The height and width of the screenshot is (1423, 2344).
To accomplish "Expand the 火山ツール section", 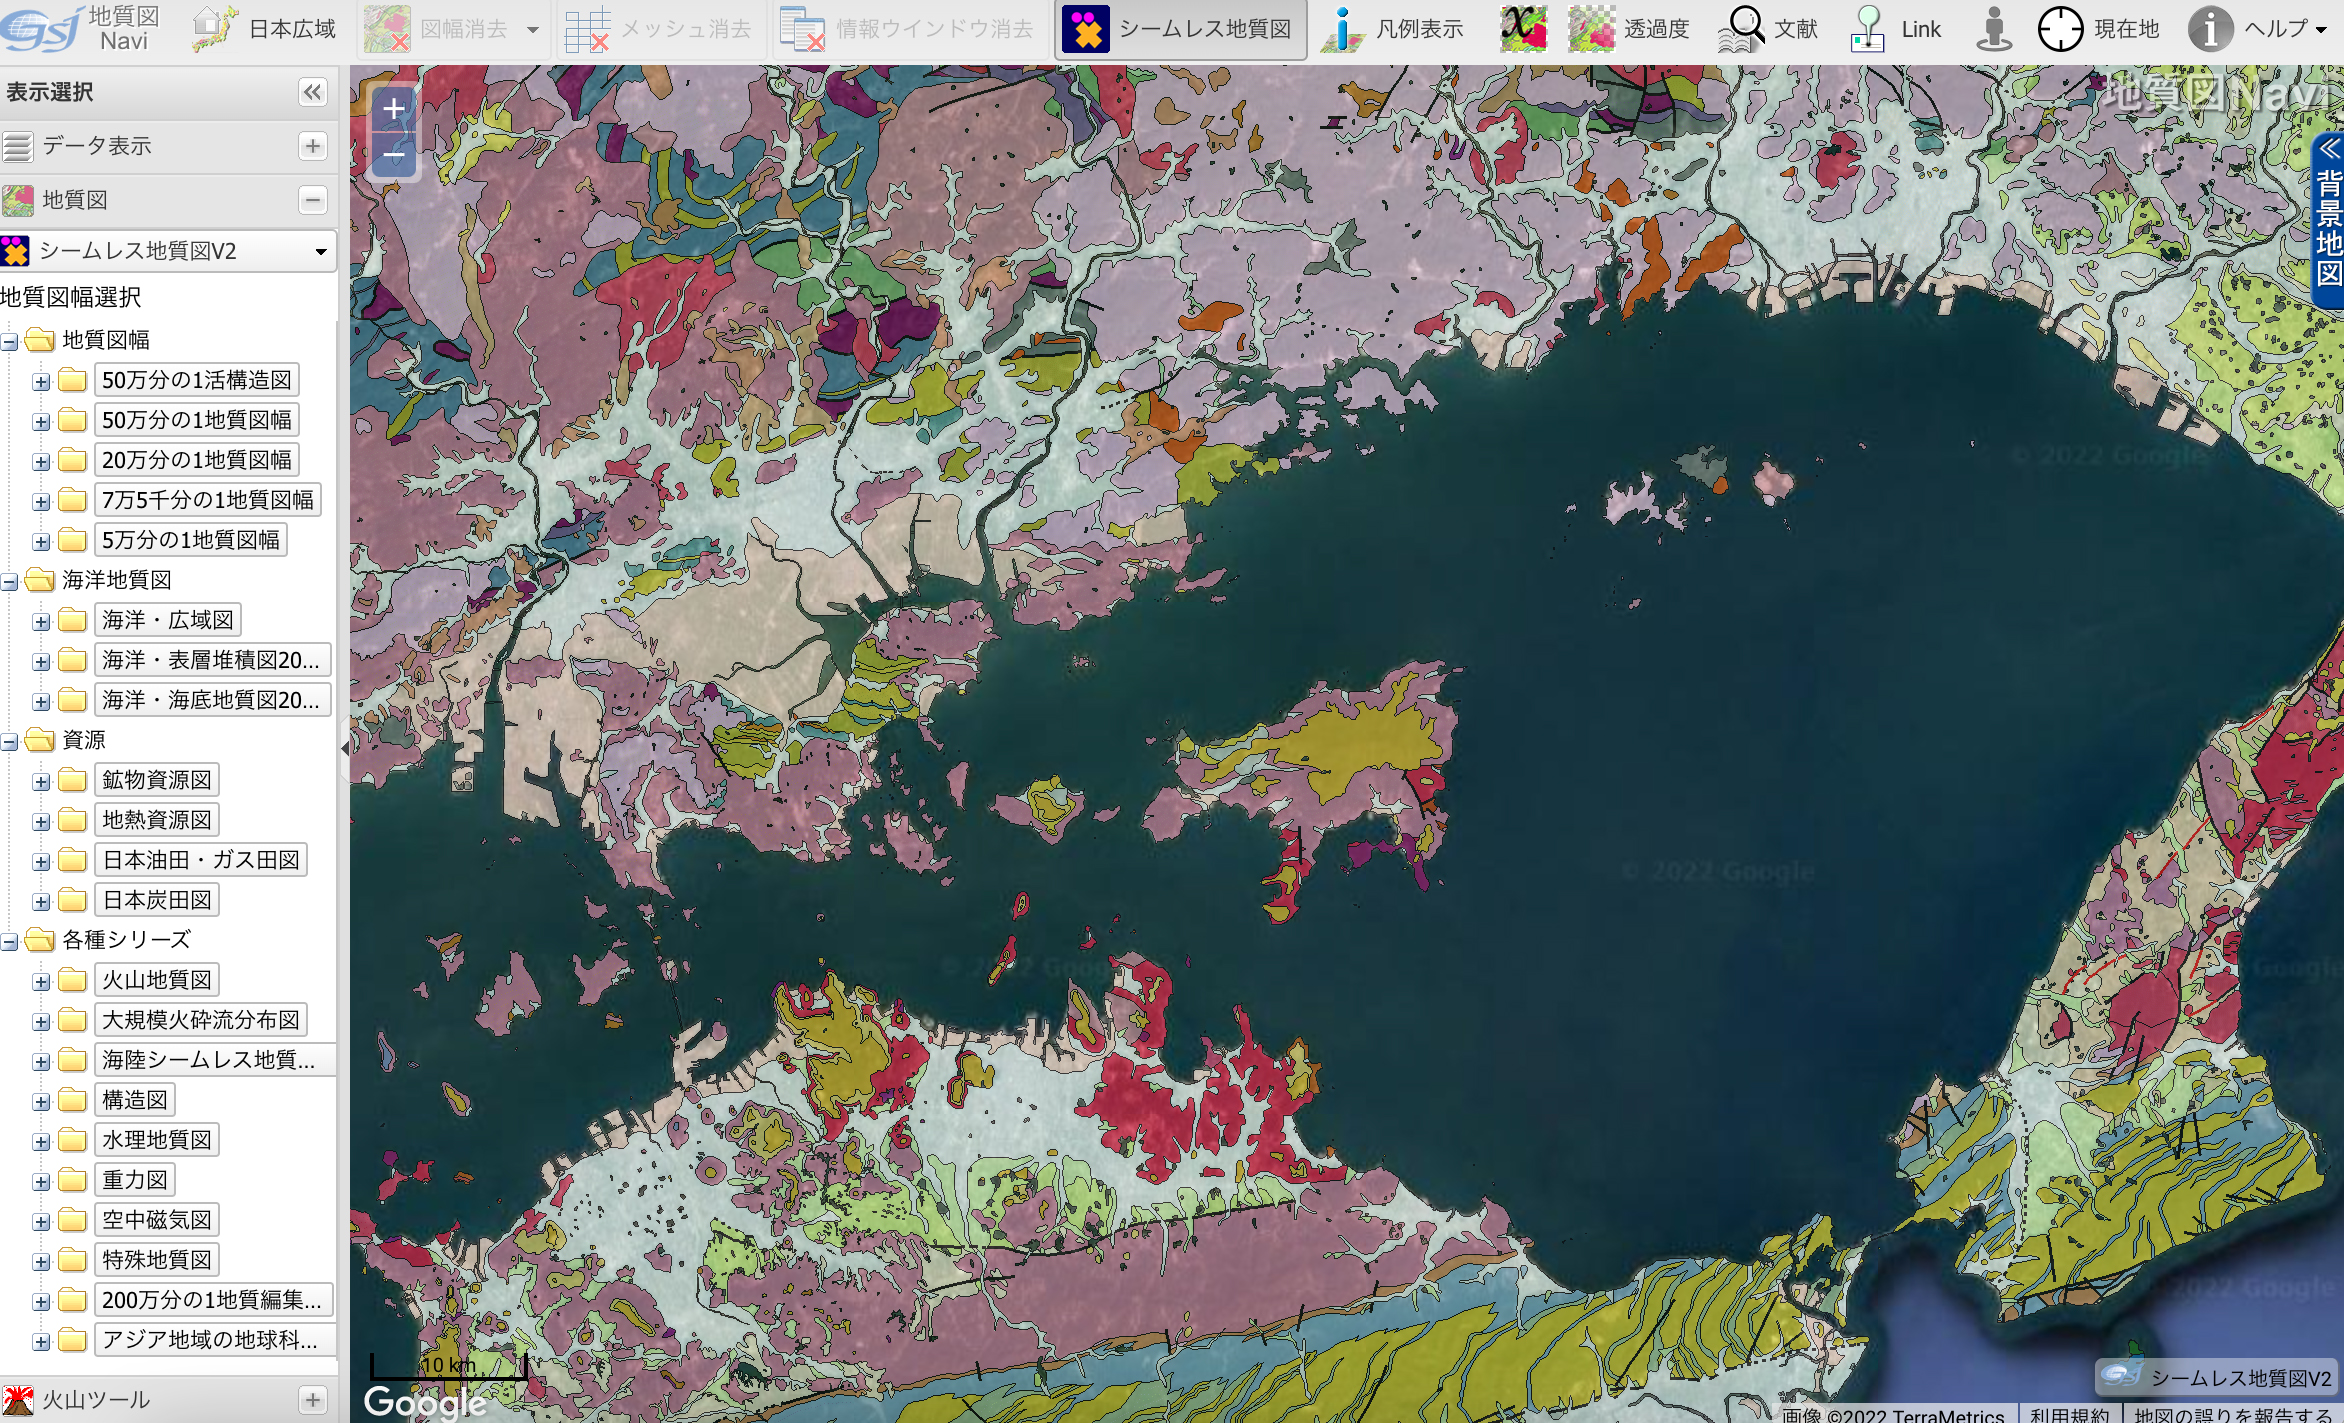I will [313, 1400].
